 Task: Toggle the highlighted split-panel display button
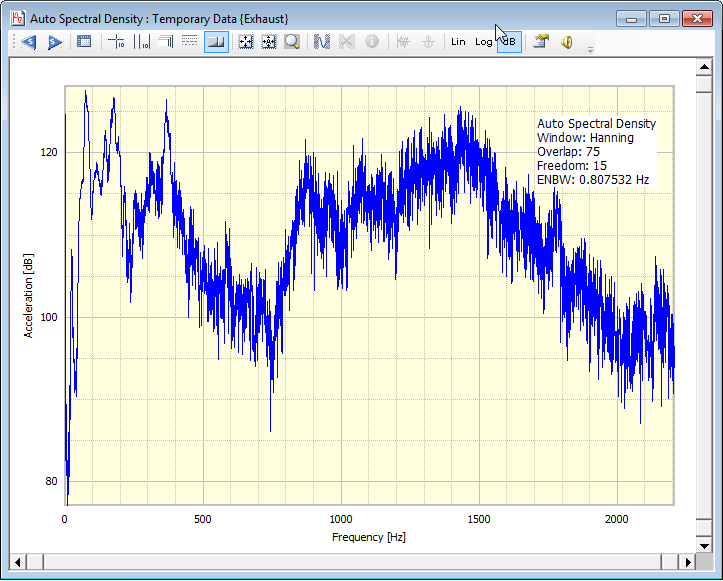click(x=215, y=42)
